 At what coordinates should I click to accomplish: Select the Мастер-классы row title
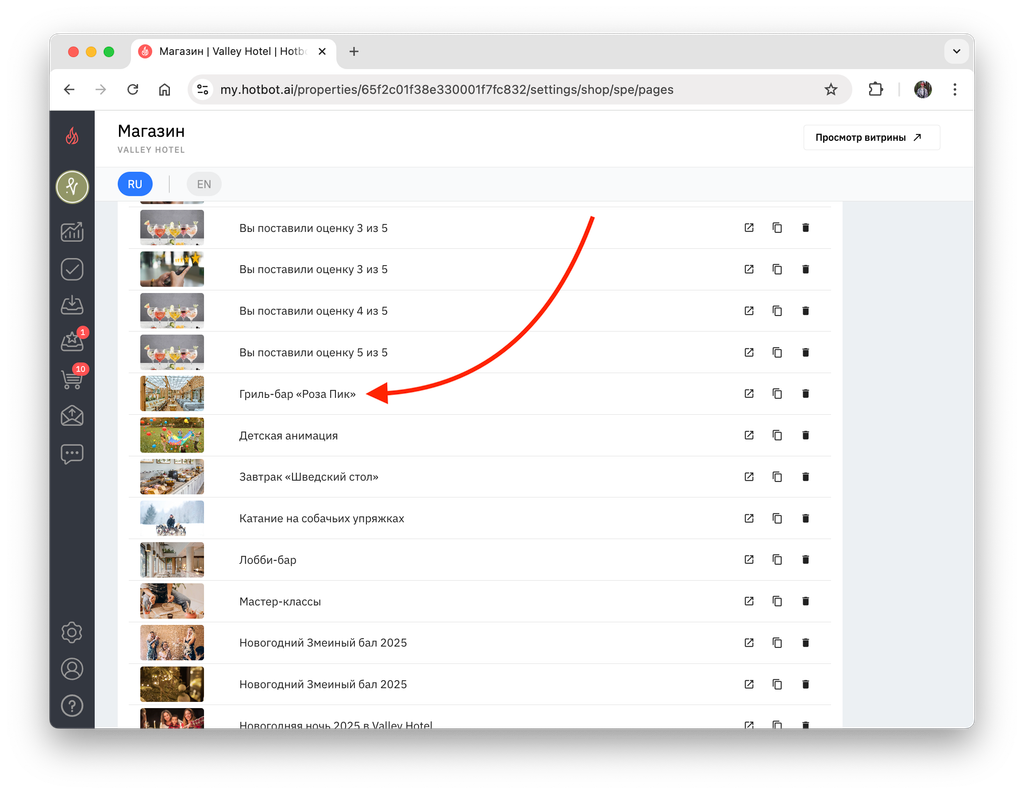click(x=280, y=601)
